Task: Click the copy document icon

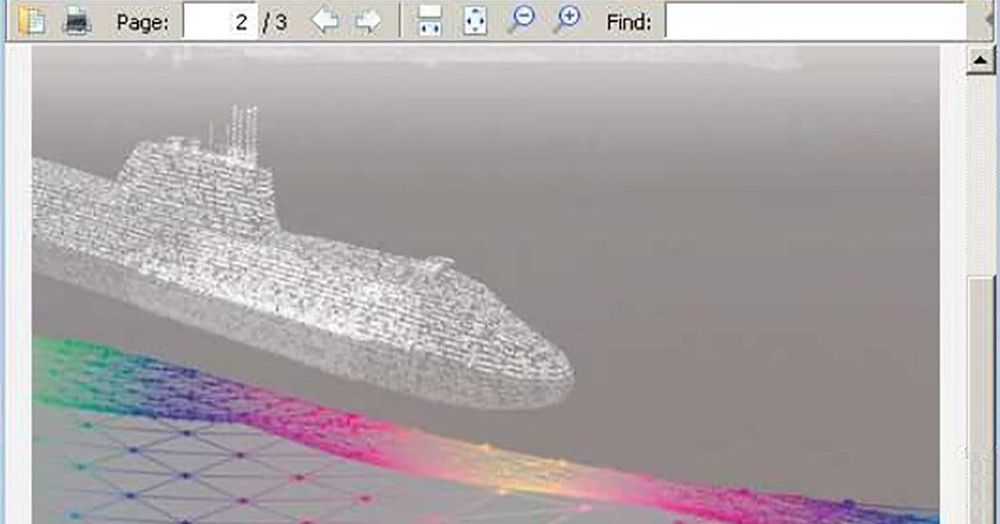Action: (32, 21)
